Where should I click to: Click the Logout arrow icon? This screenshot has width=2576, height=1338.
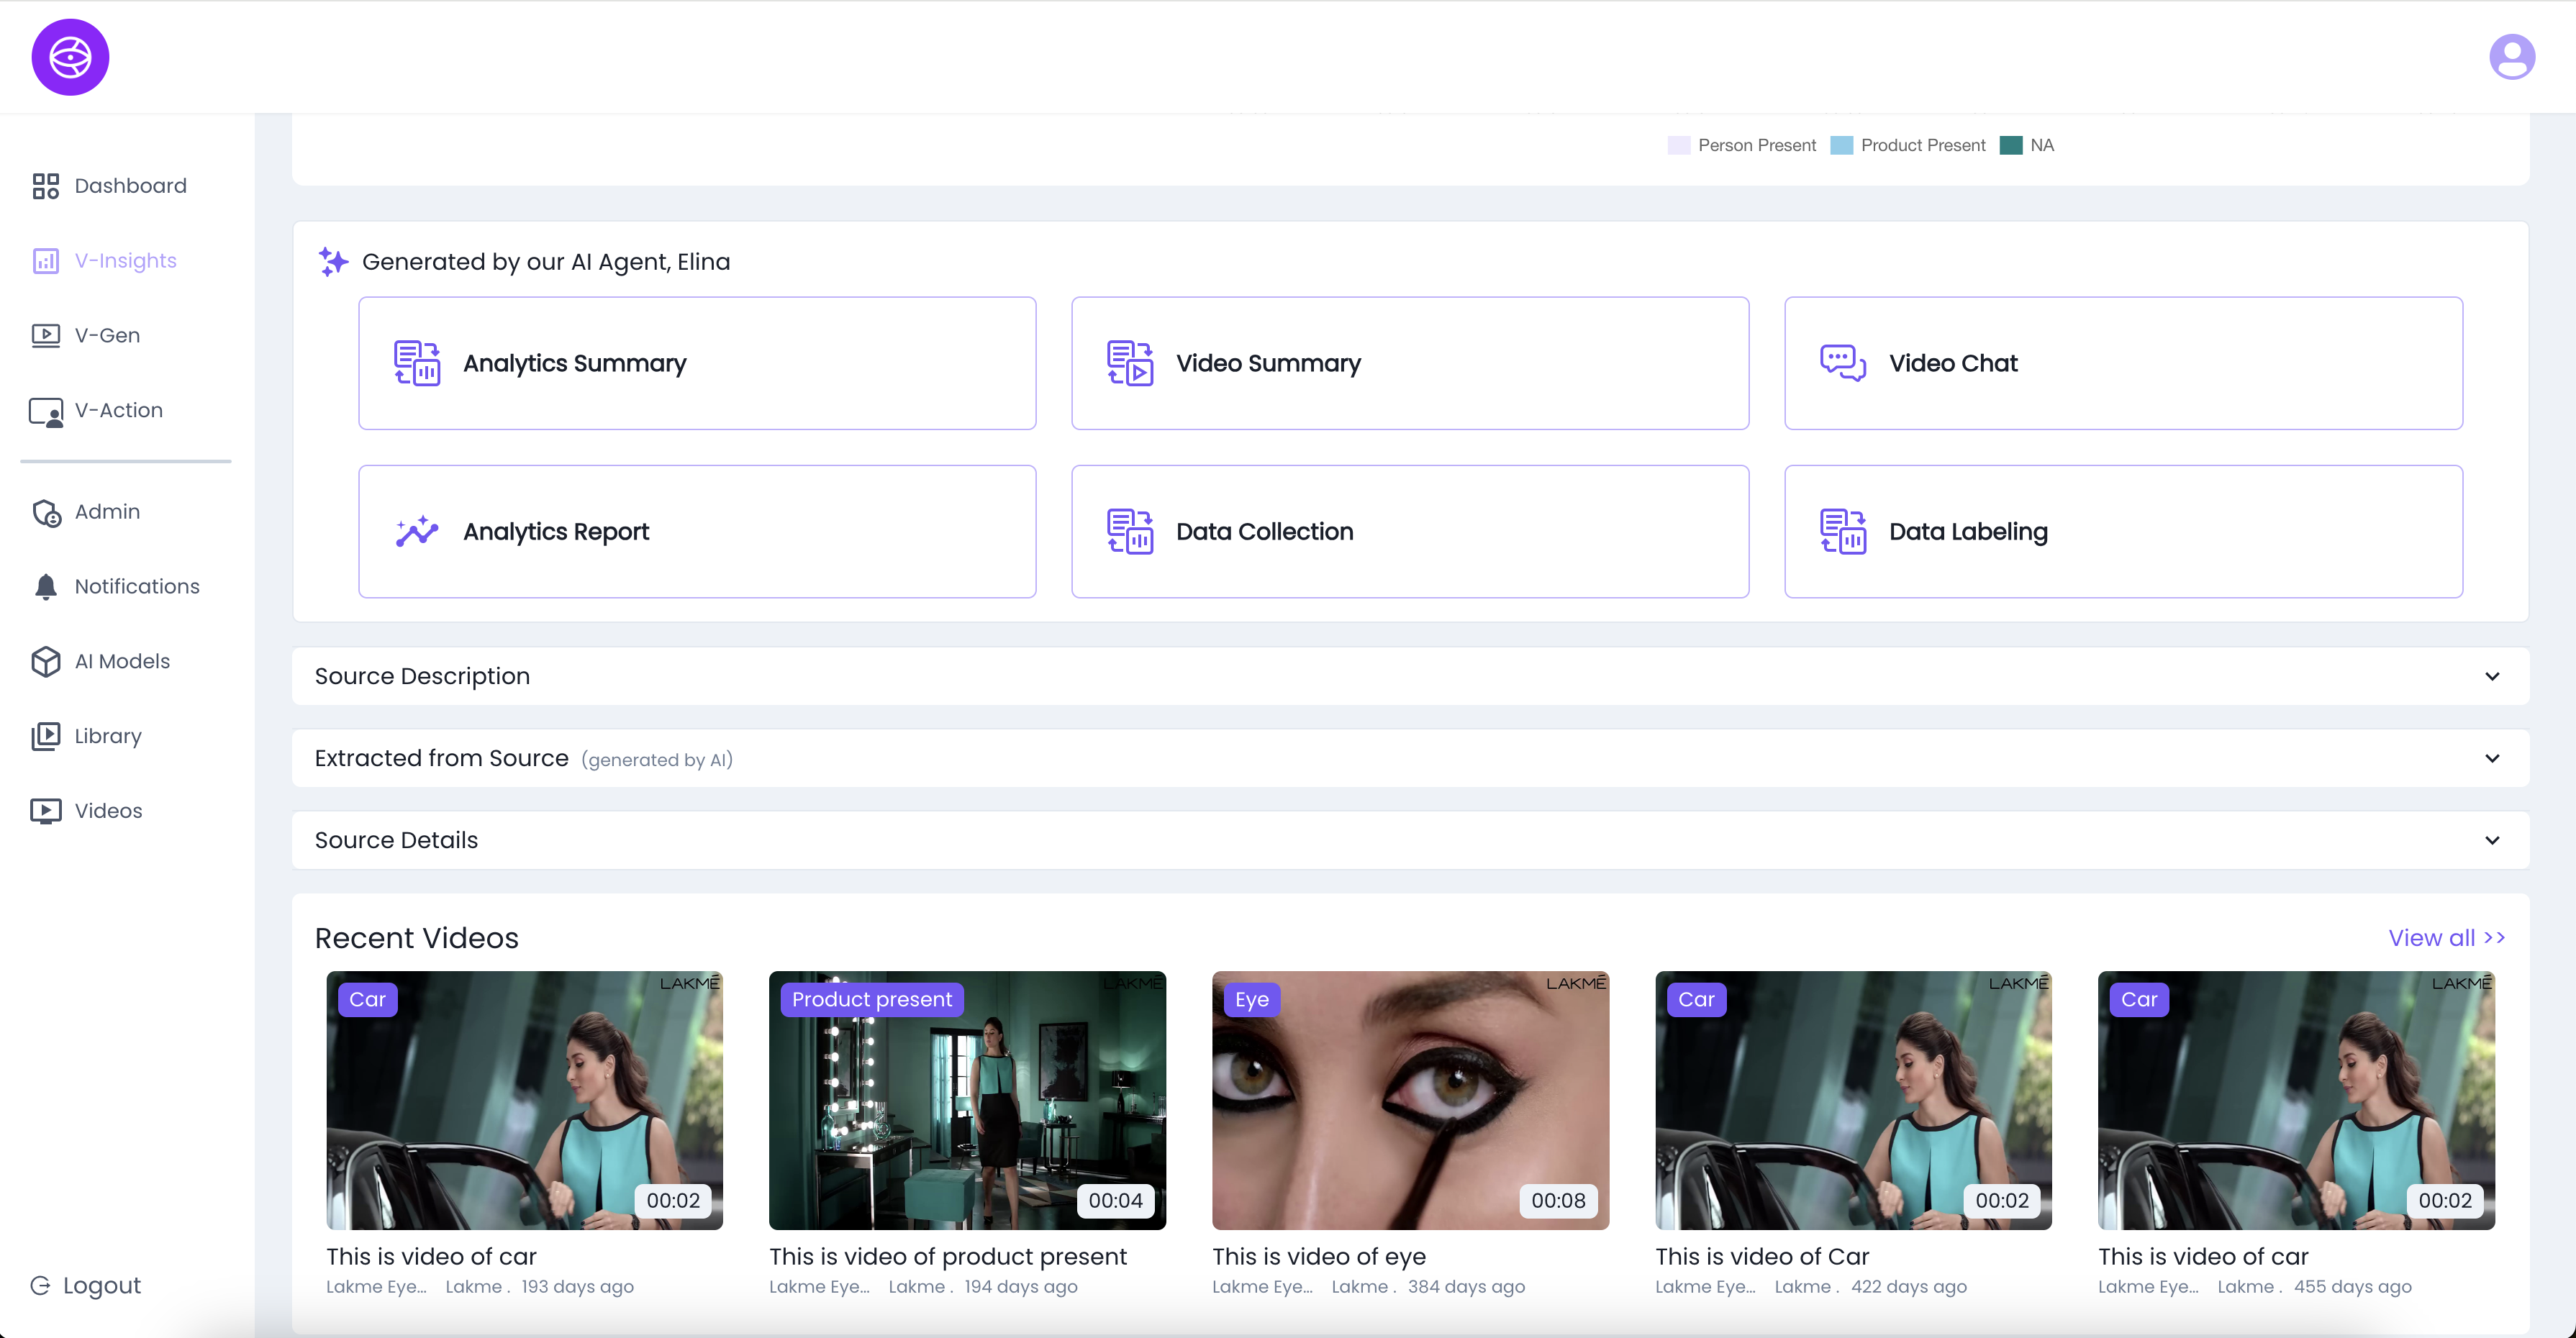[x=40, y=1285]
